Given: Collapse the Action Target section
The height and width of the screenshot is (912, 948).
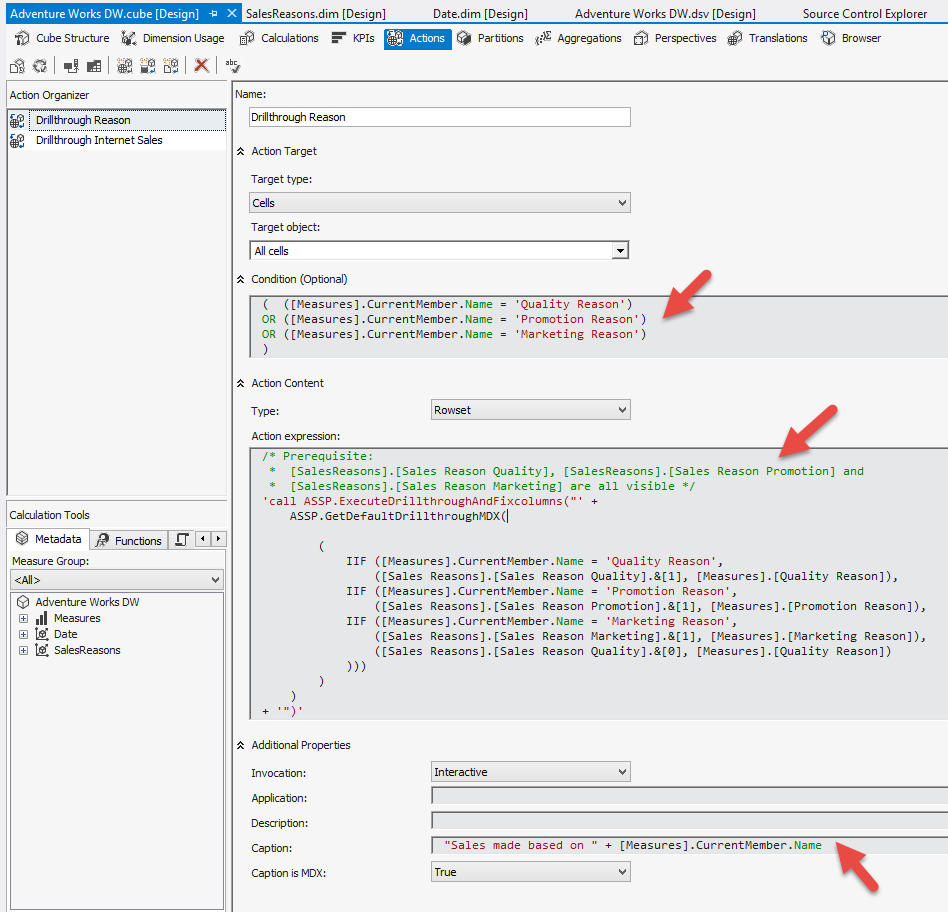Looking at the screenshot, I should [240, 151].
